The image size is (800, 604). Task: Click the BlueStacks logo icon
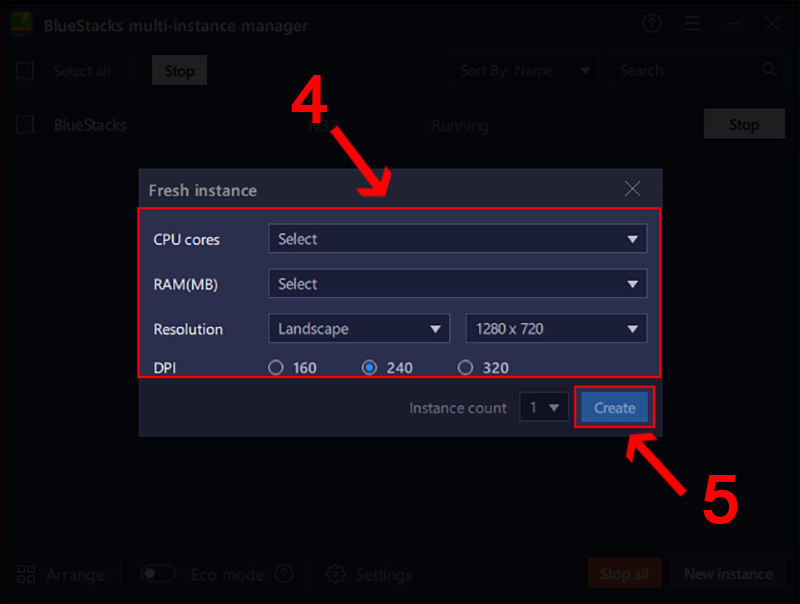tap(21, 24)
